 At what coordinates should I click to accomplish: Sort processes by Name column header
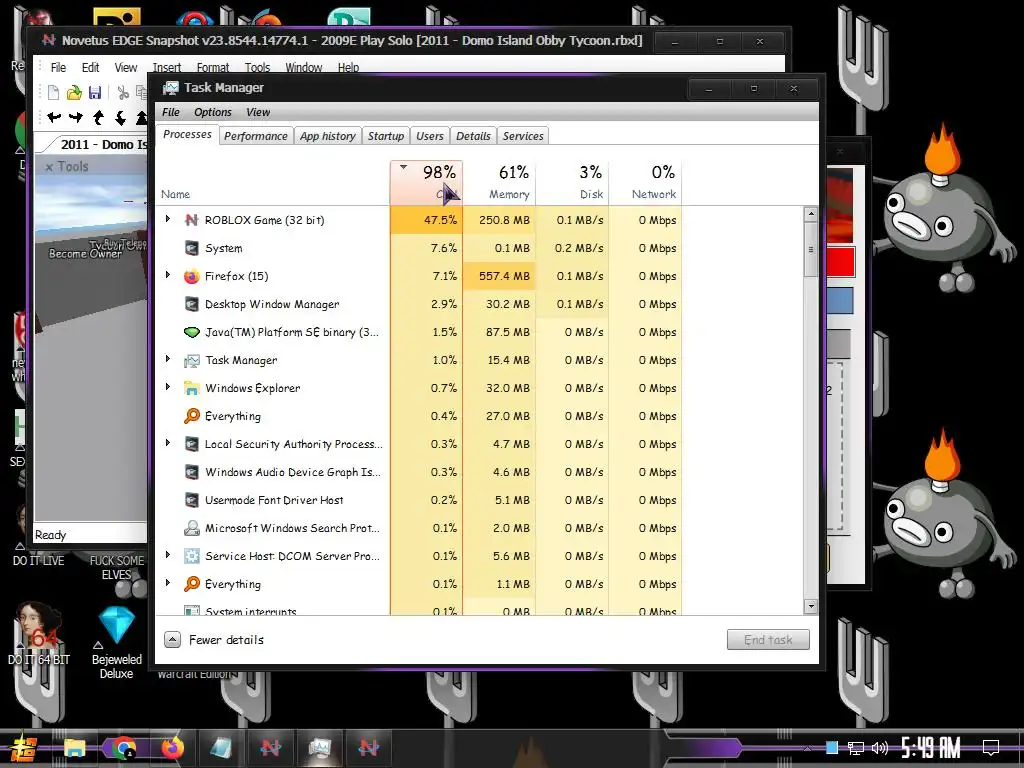[x=273, y=183]
